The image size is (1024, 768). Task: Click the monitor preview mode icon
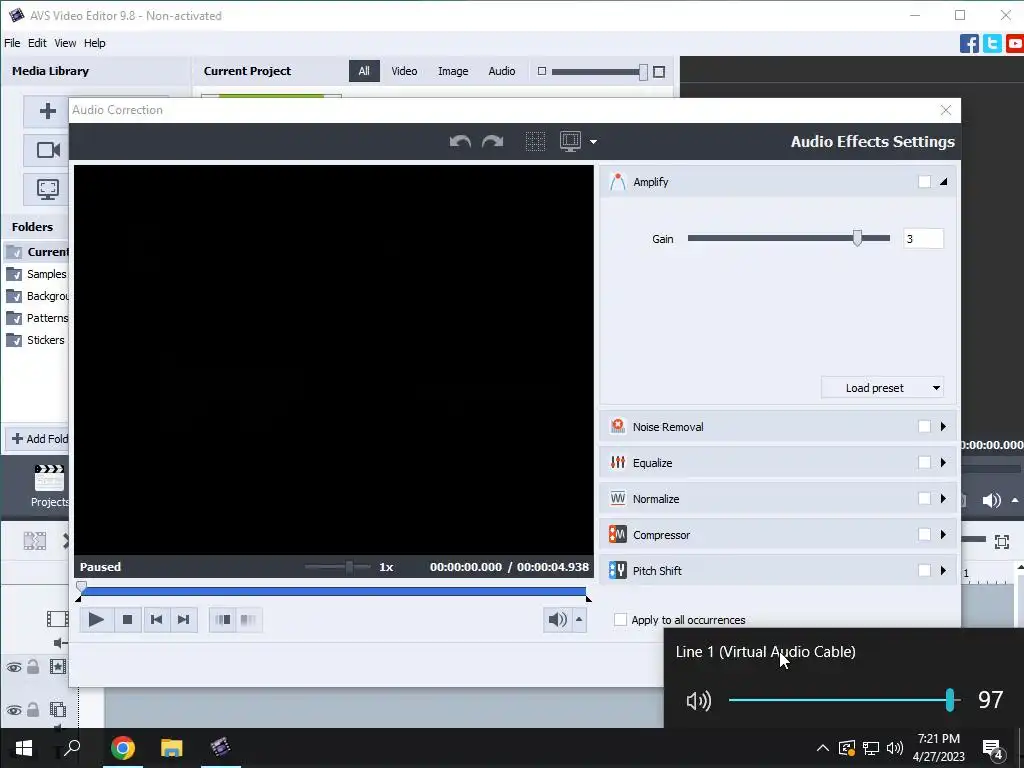(570, 141)
